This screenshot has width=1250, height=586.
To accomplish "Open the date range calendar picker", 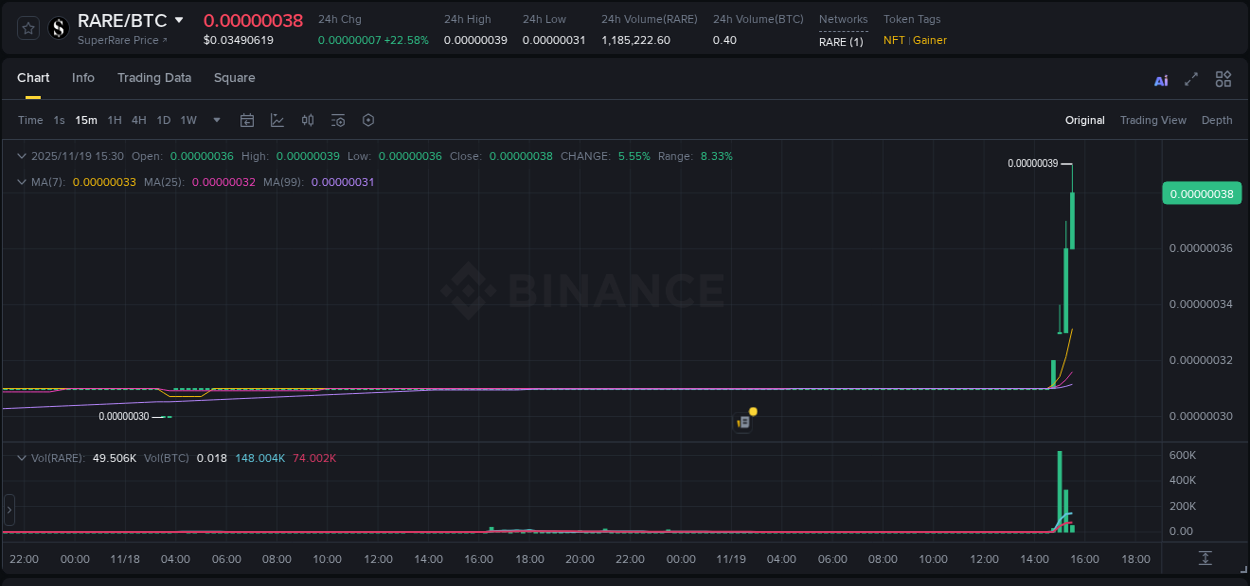I will [247, 119].
